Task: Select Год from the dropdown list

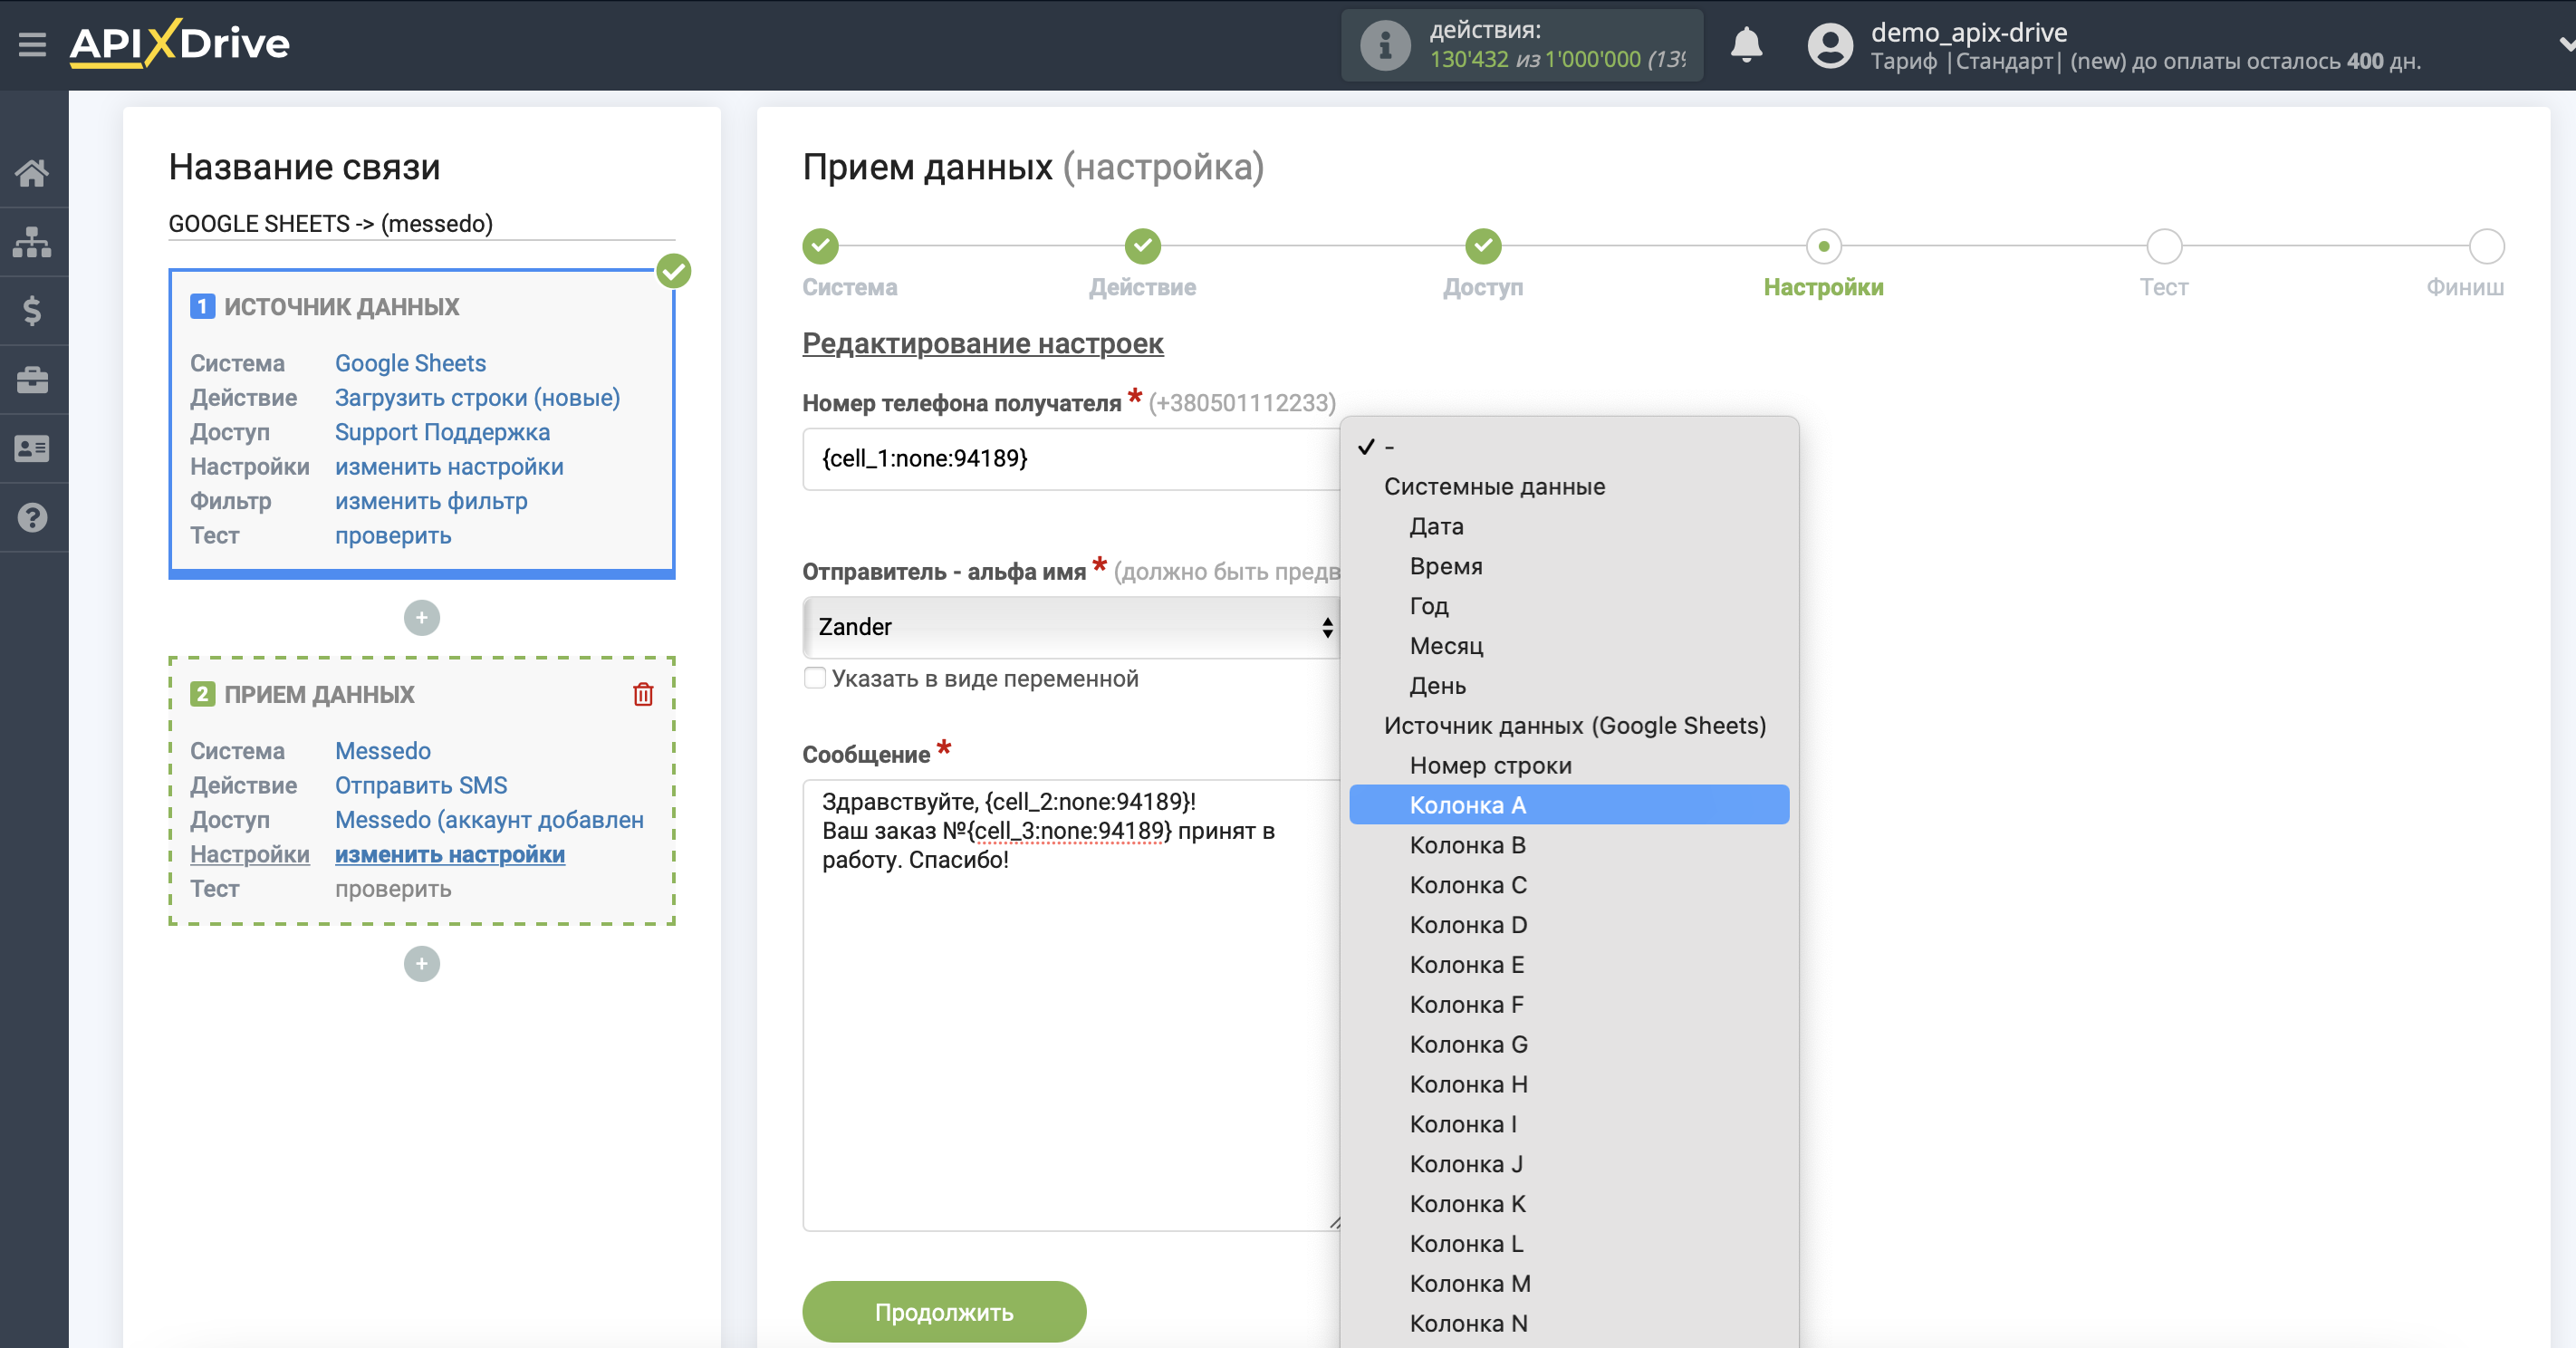Action: 1569,606
